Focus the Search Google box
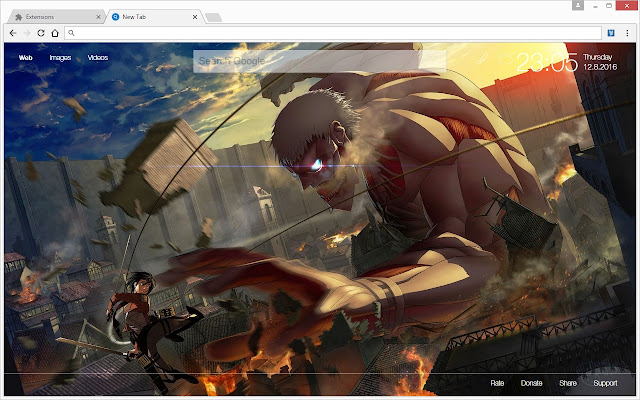Image resolution: width=640 pixels, height=400 pixels. [x=319, y=61]
